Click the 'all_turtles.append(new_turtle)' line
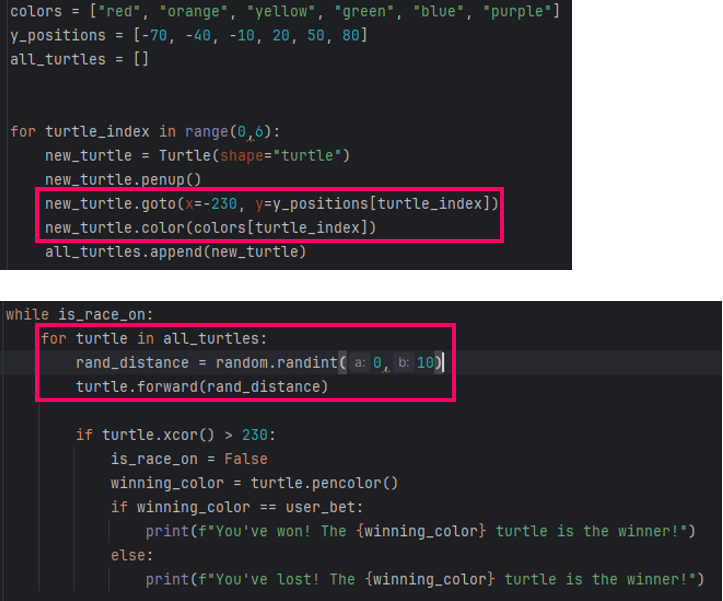Image resolution: width=723 pixels, height=601 pixels. (x=176, y=251)
